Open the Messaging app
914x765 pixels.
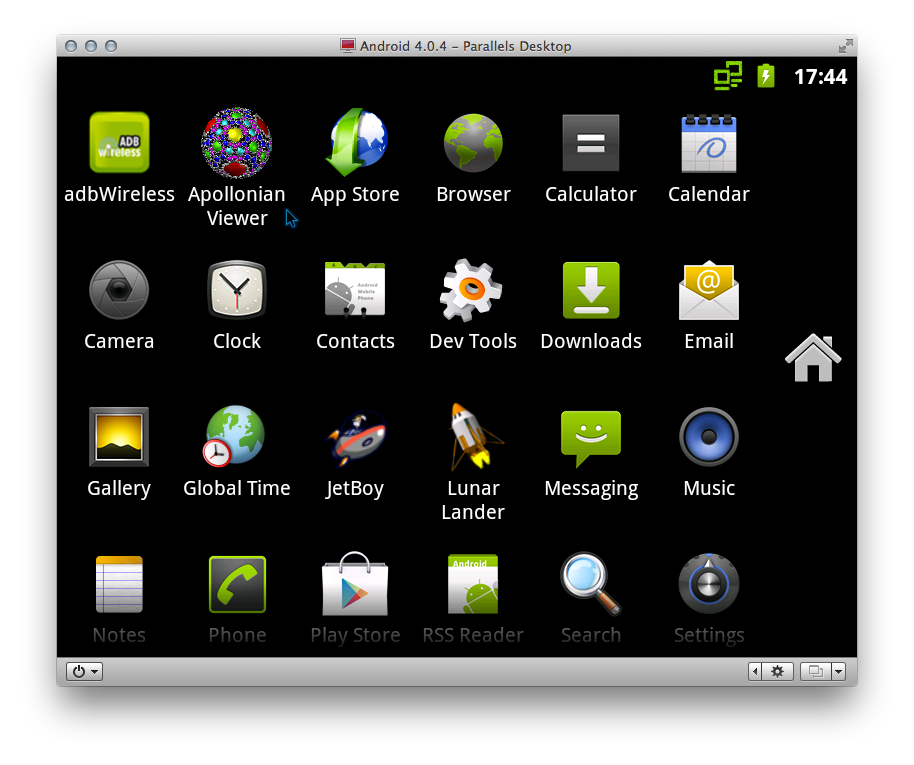pos(591,437)
